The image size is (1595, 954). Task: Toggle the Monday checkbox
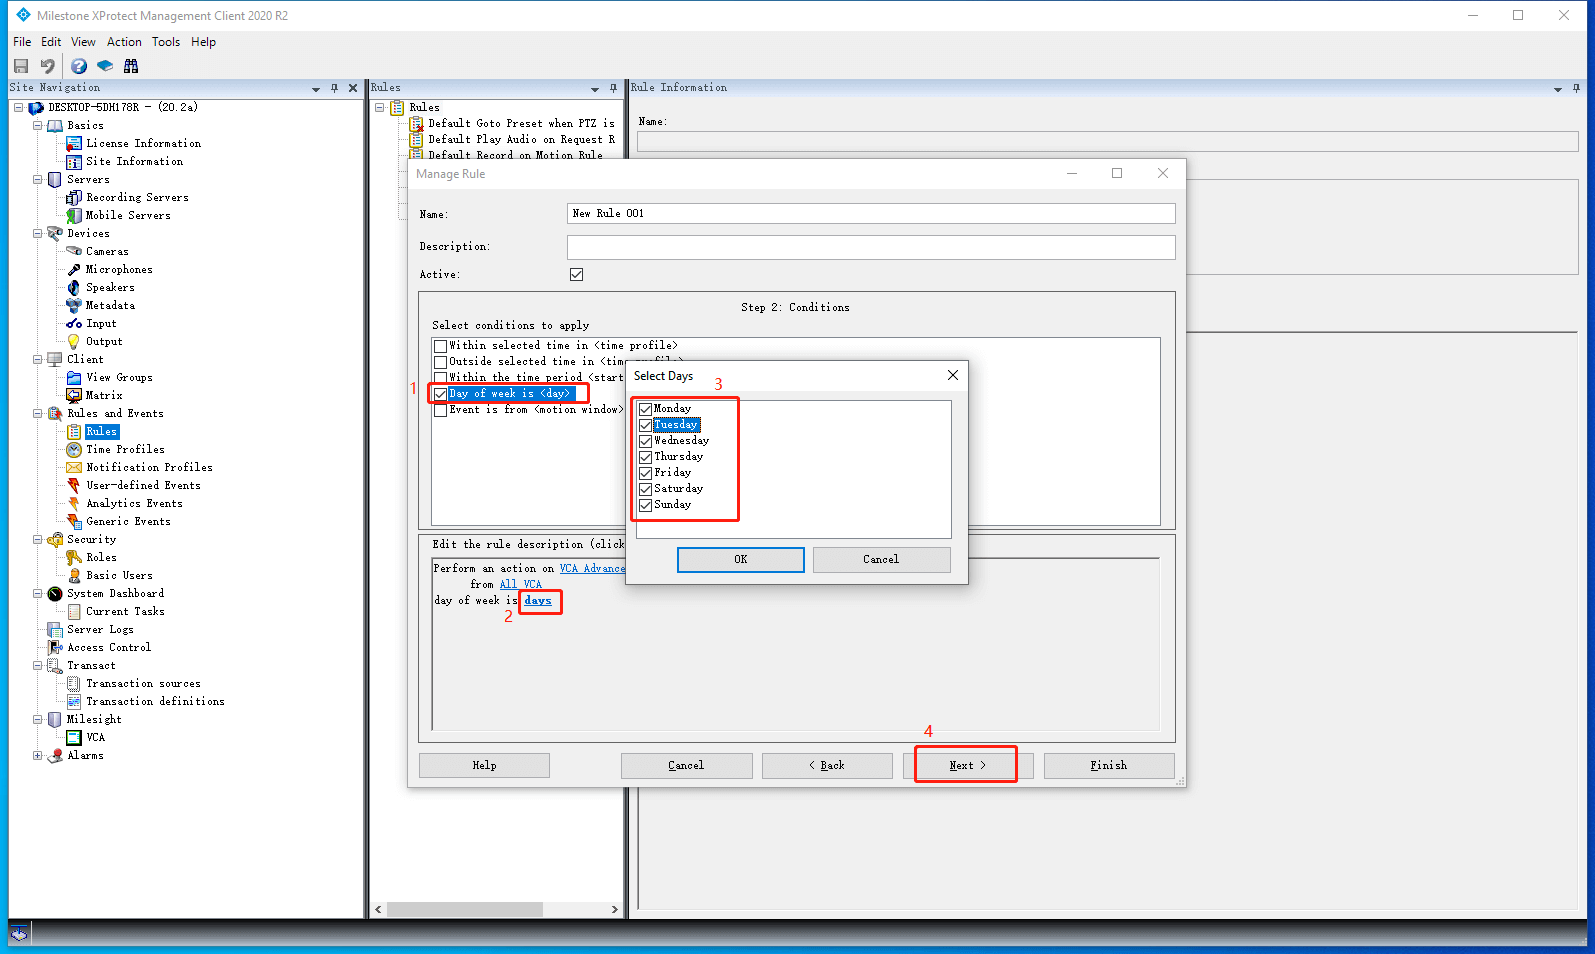645,409
